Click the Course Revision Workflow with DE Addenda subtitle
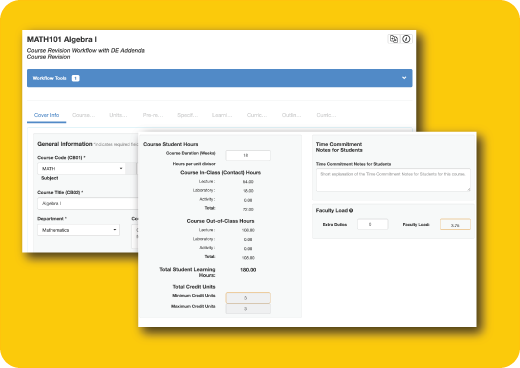520x368 pixels. [x=86, y=50]
